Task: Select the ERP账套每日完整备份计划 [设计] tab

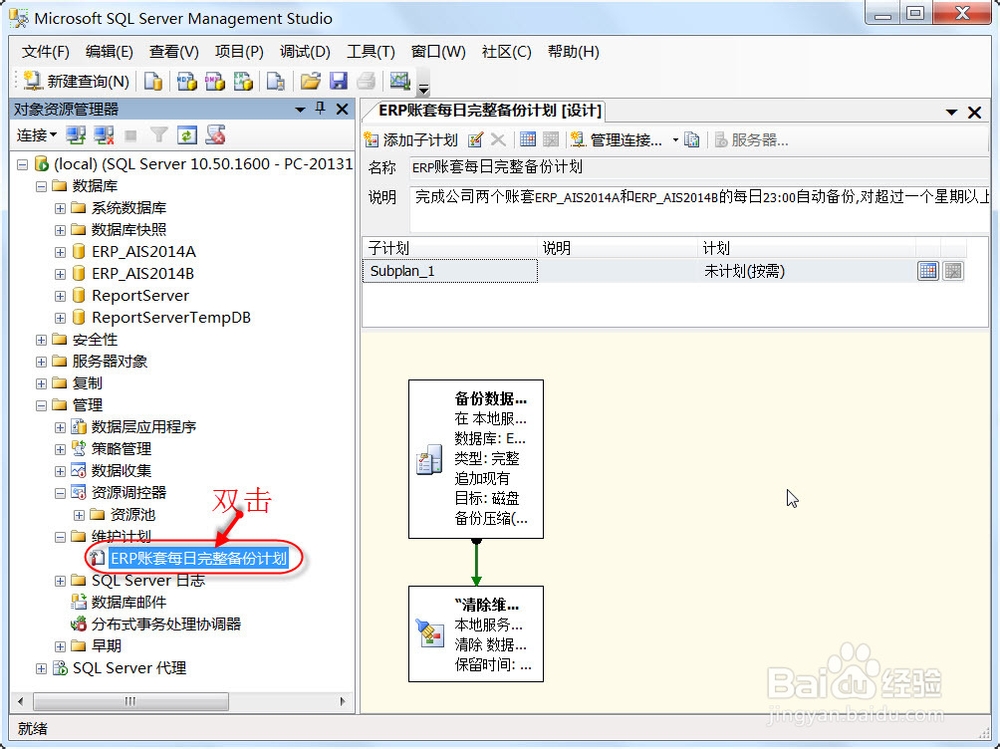Action: click(490, 110)
